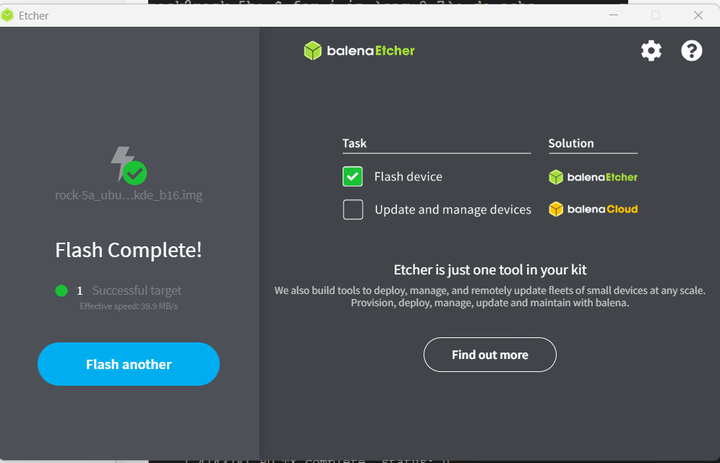
Task: Click the rock-5a_ubu…kde_b16.img file name
Action: 129,195
